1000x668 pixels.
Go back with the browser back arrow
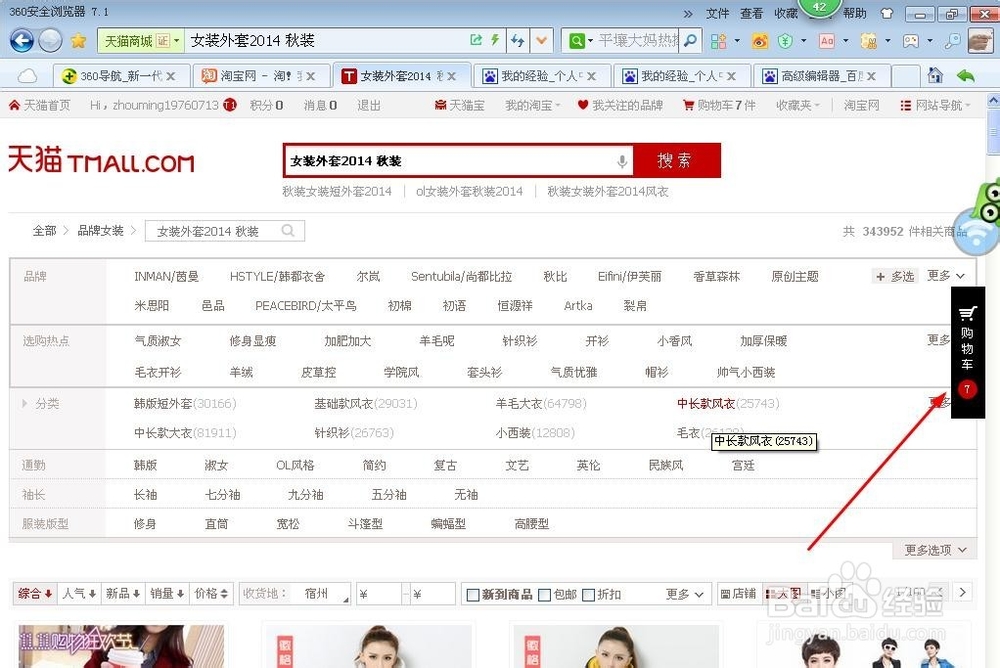22,41
